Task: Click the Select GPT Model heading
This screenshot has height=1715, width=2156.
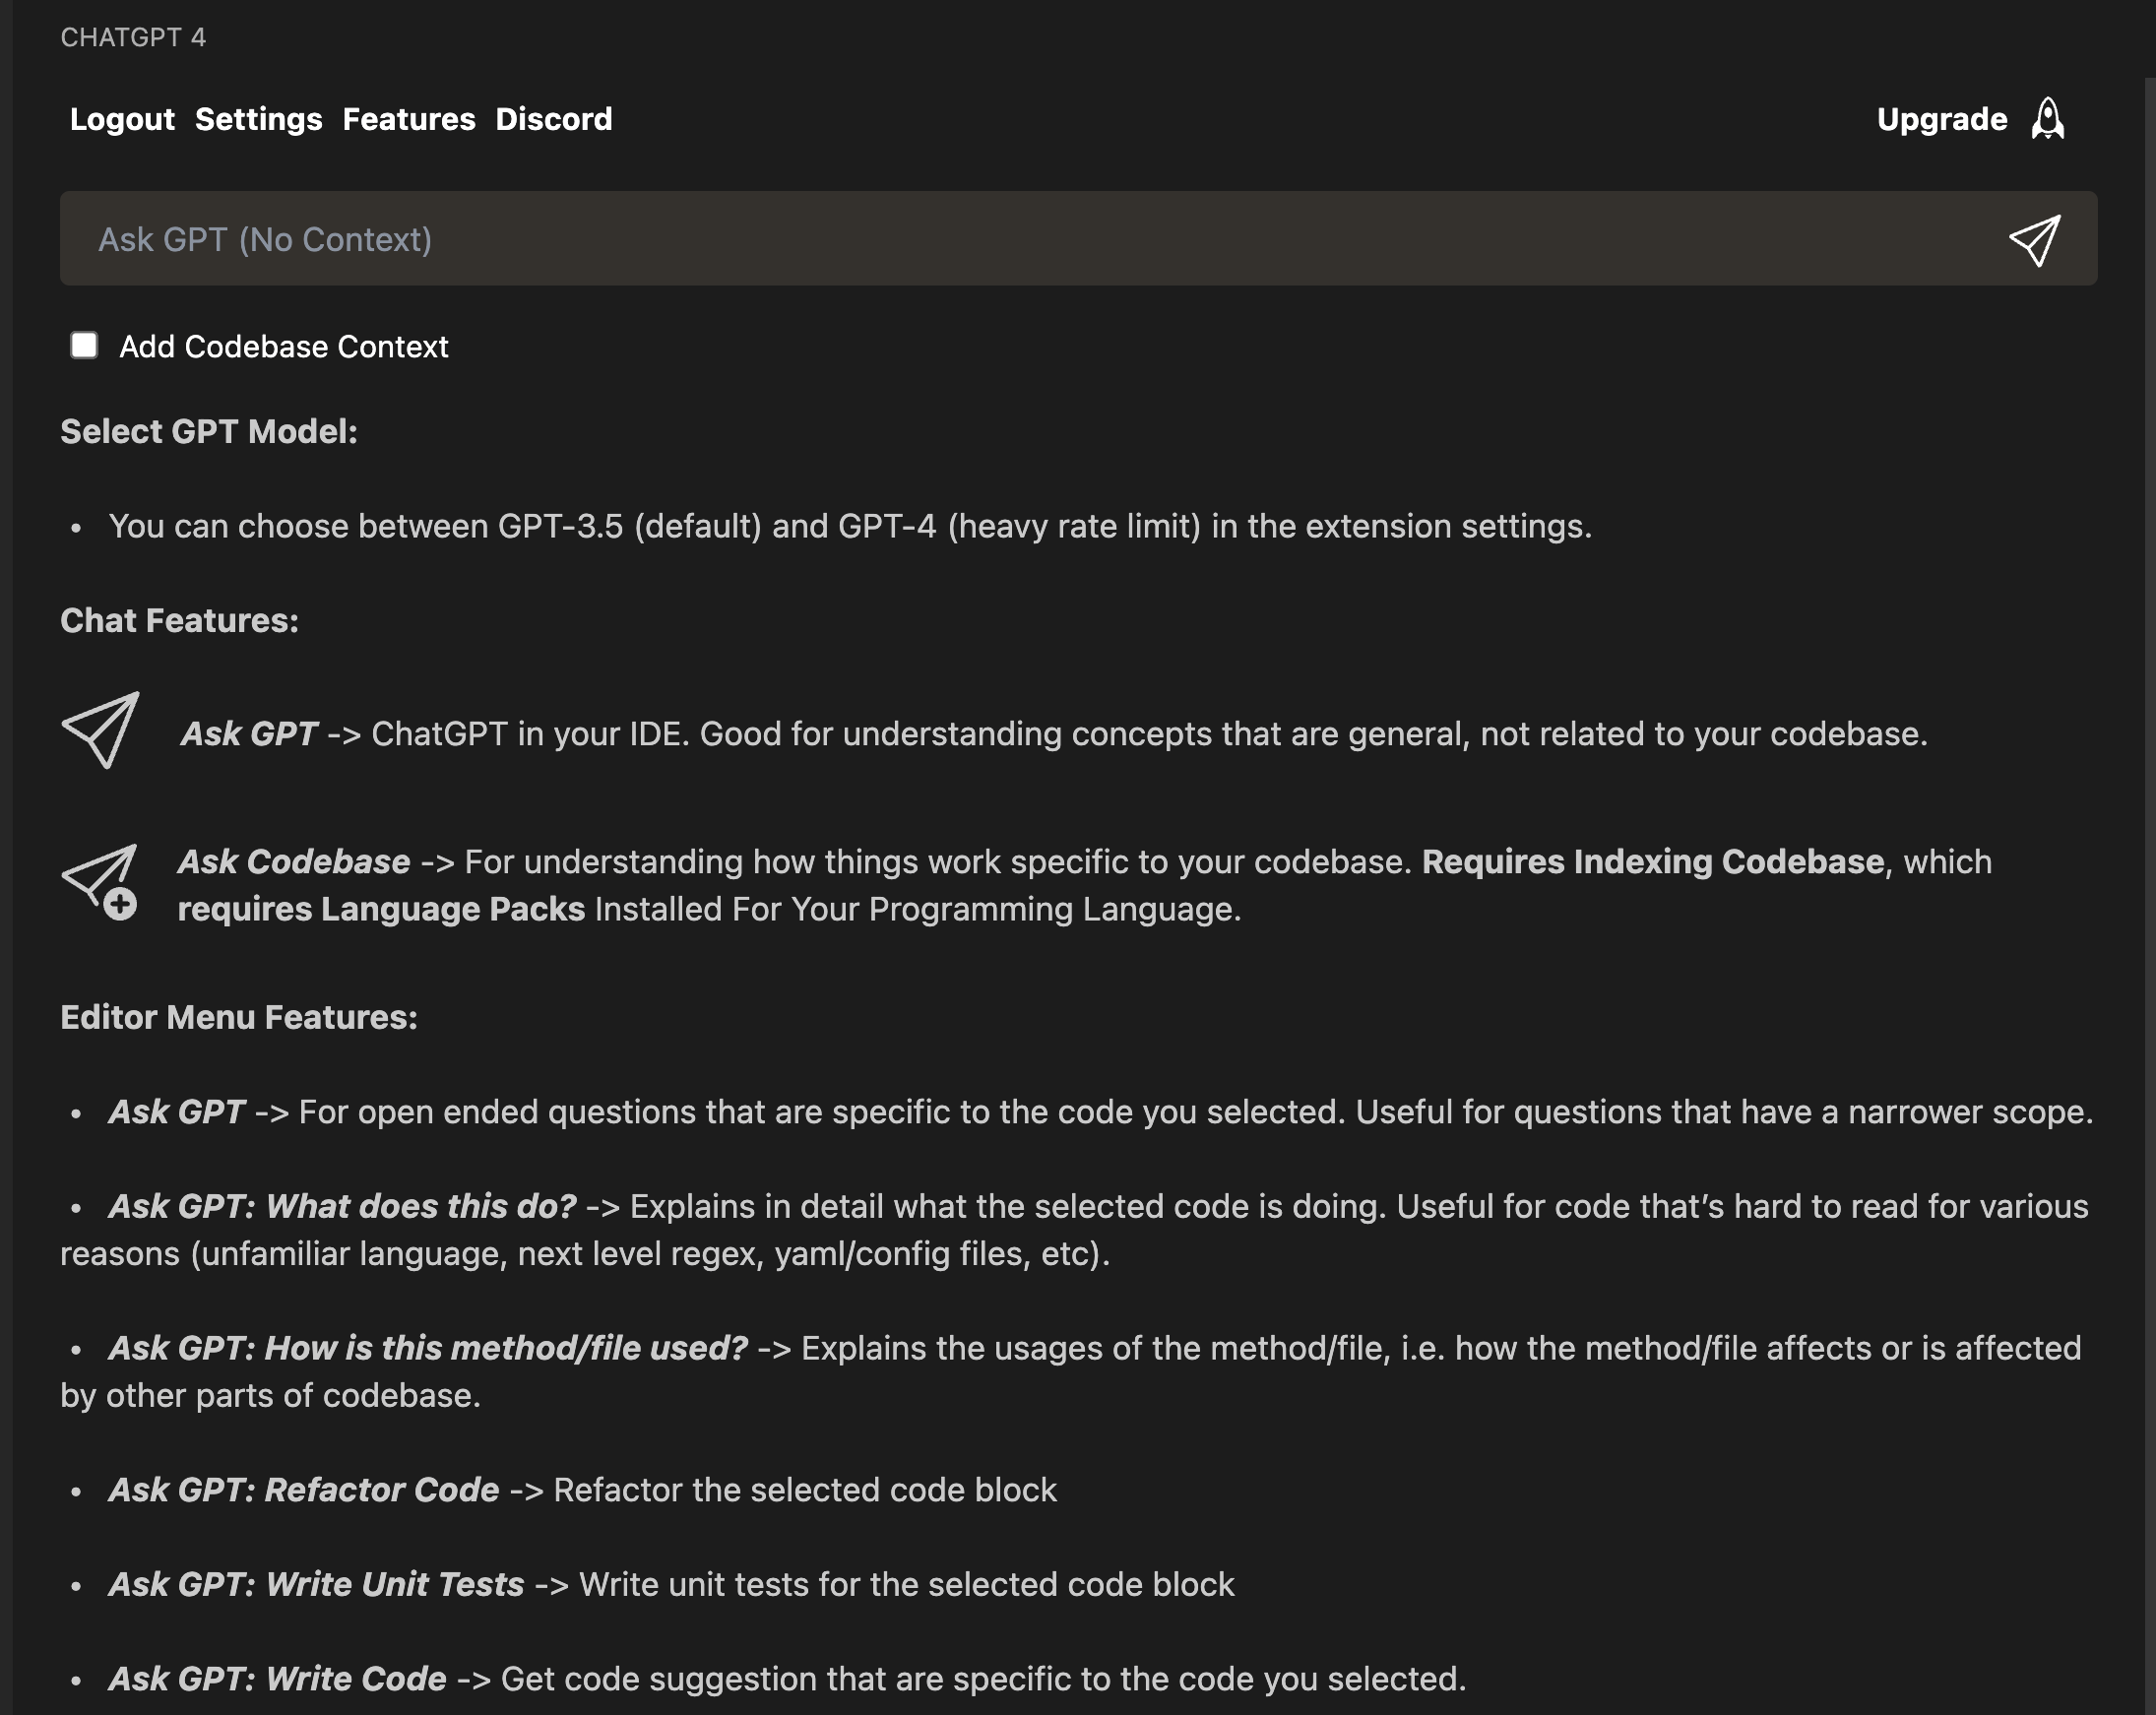Action: pyautogui.click(x=208, y=431)
